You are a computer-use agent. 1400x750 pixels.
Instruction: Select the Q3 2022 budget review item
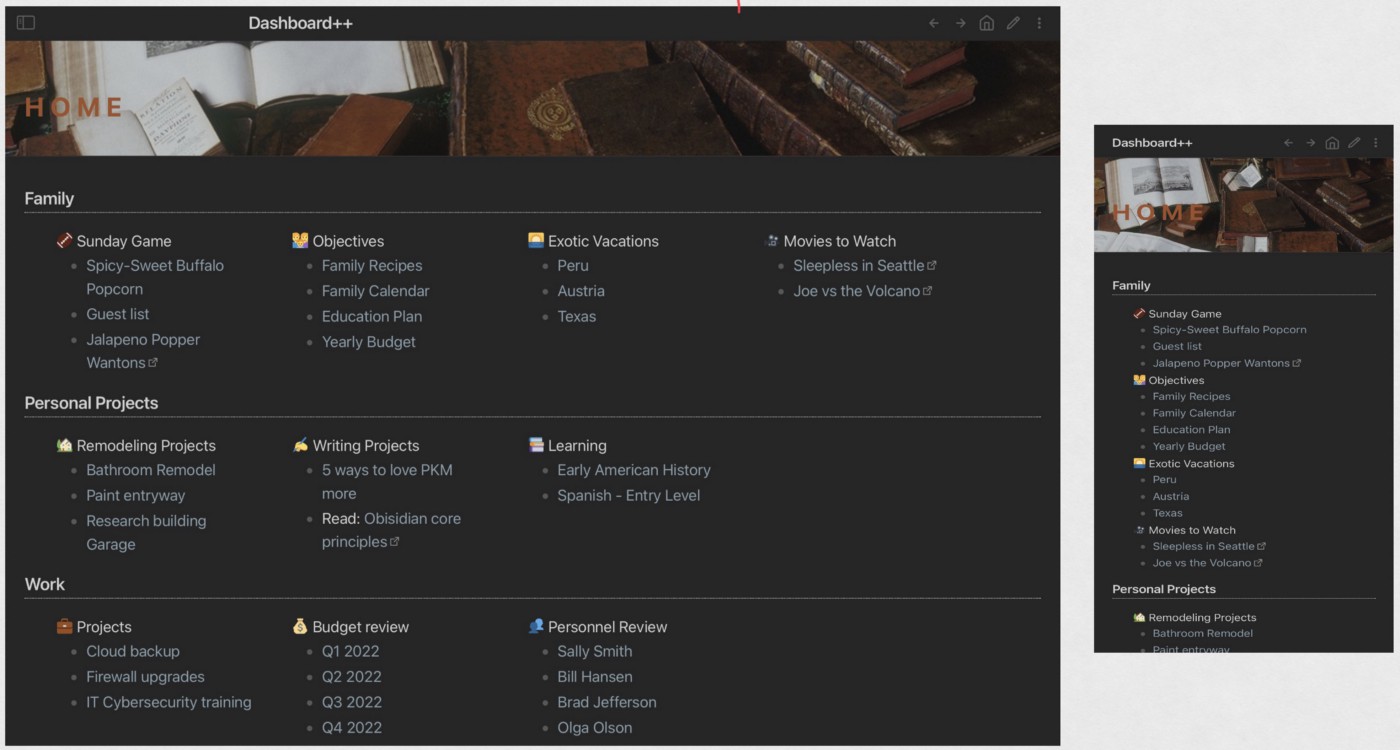[x=352, y=702]
